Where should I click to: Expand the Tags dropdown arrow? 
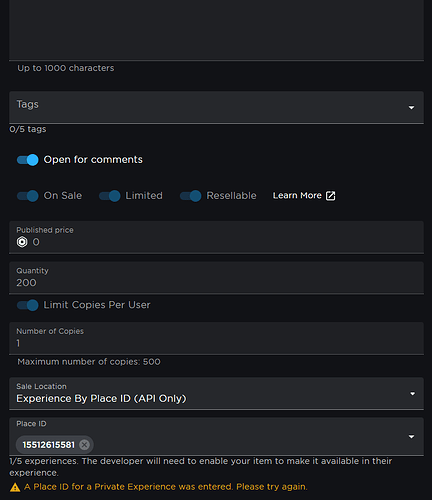coord(411,107)
